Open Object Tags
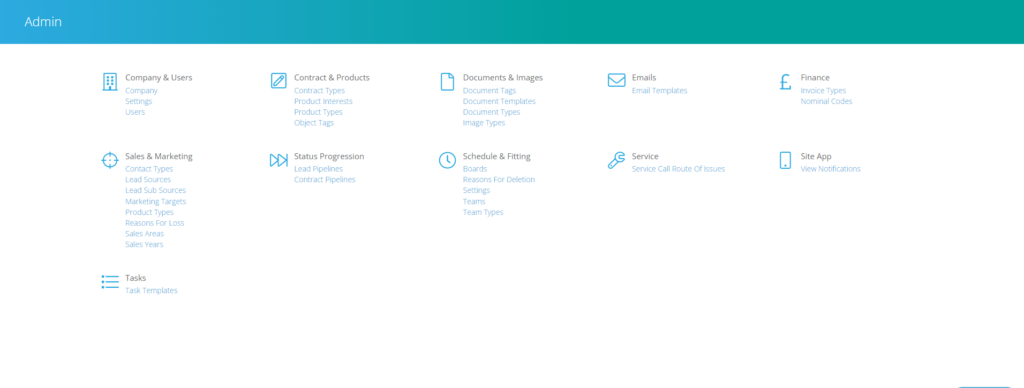 [x=313, y=123]
